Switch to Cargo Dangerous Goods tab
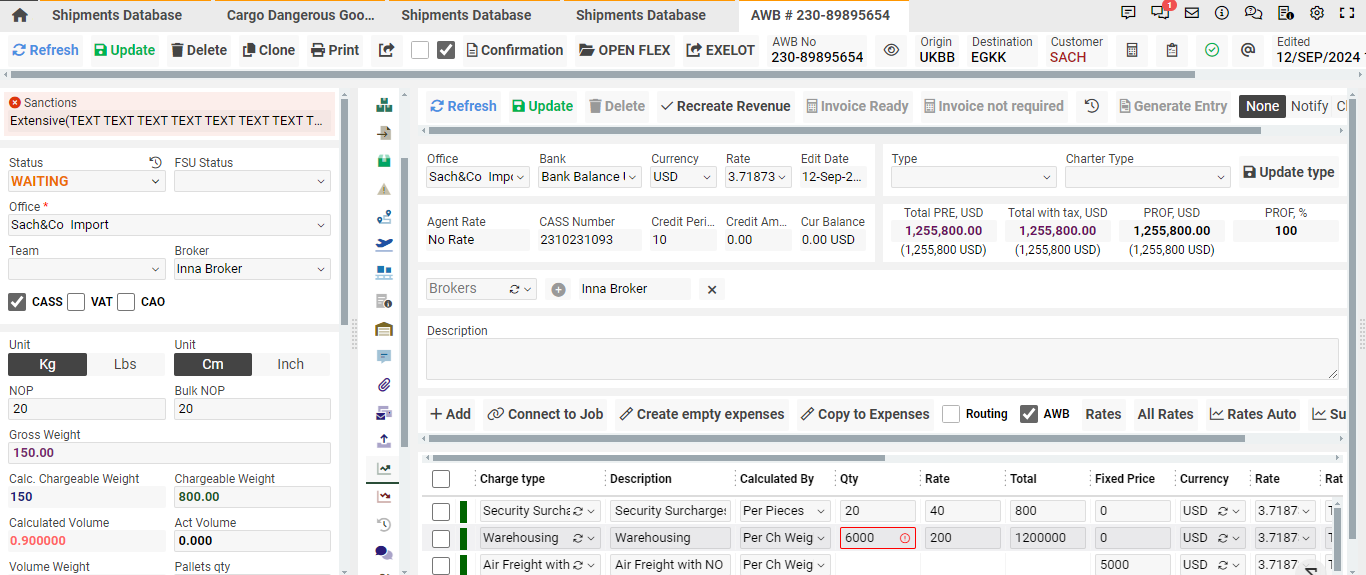The image size is (1366, 575). [300, 15]
